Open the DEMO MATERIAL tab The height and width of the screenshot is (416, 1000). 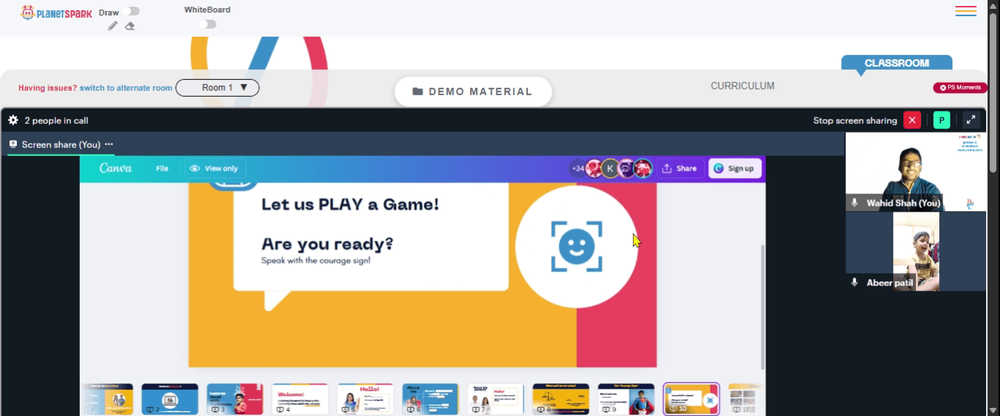tap(473, 91)
